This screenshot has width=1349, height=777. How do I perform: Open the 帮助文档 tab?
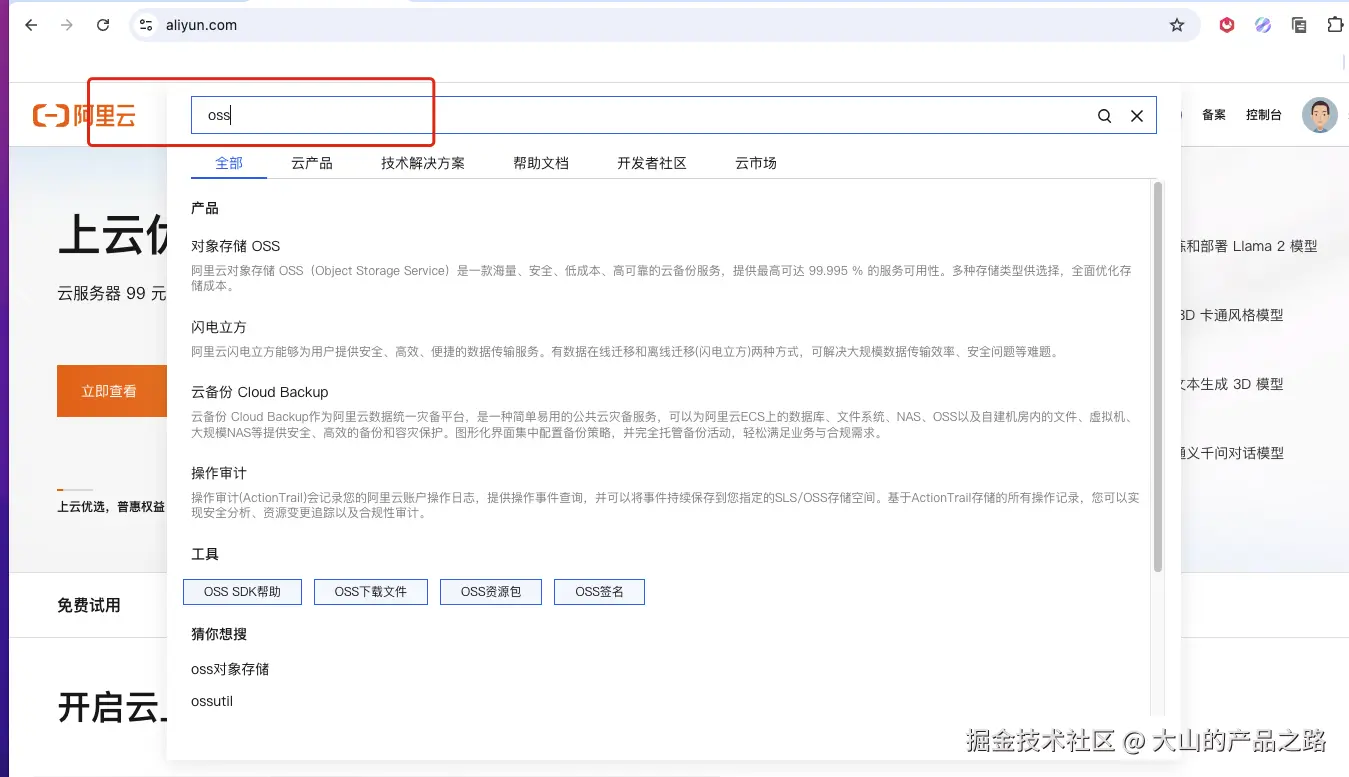(x=541, y=162)
